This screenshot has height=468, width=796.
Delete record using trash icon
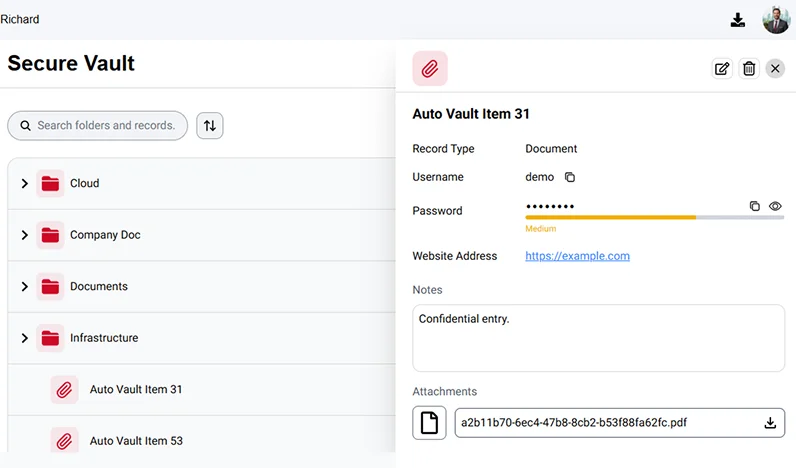pyautogui.click(x=749, y=69)
